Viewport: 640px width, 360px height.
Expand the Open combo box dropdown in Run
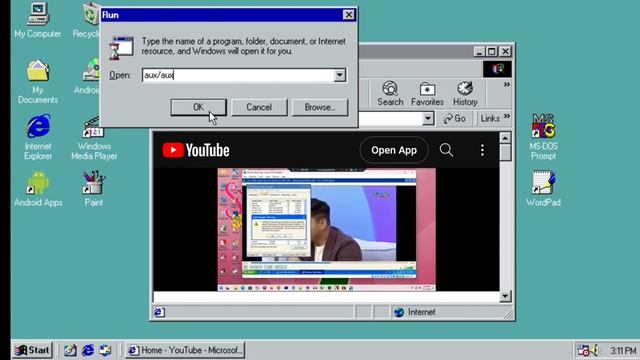click(x=340, y=75)
